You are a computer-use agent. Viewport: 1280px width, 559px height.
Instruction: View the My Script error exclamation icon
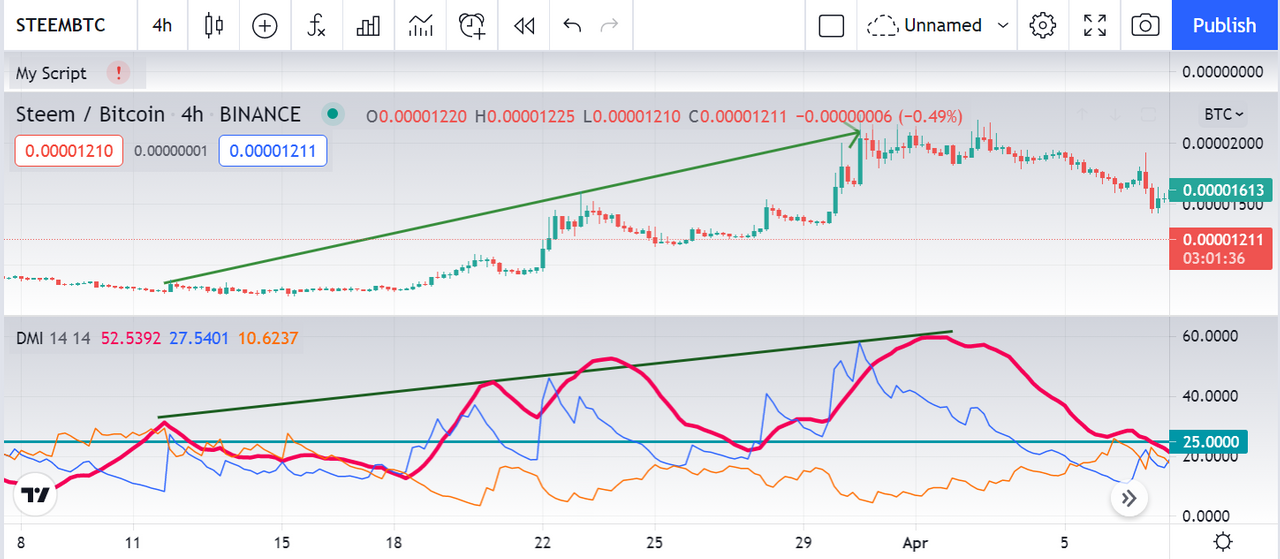[x=119, y=73]
